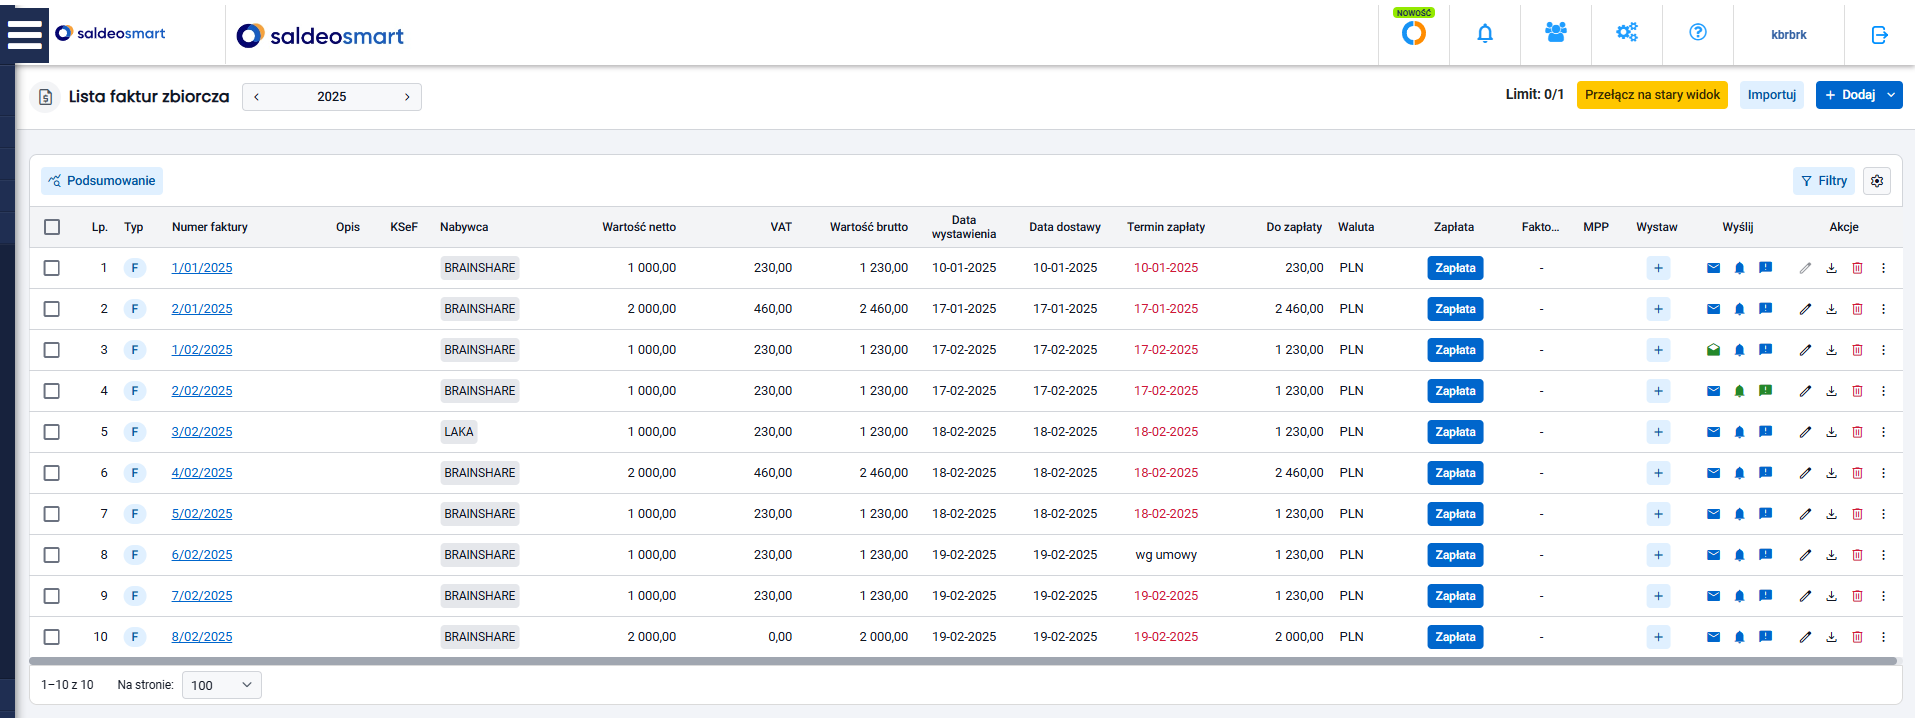
Task: Open the settings gears icon in header
Action: [1627, 33]
